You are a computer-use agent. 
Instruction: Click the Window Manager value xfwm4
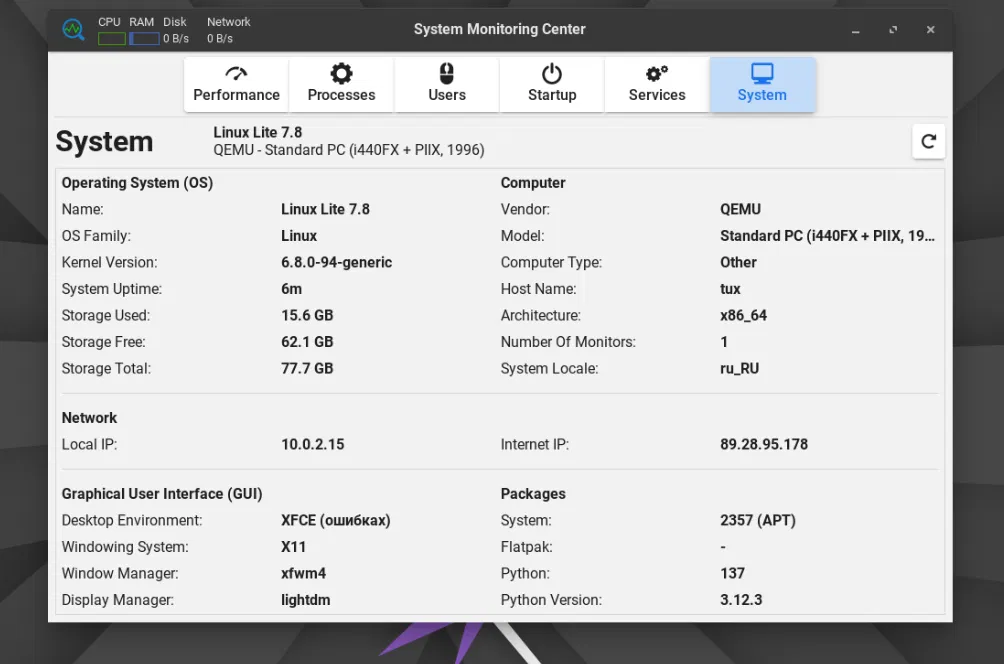coord(304,574)
